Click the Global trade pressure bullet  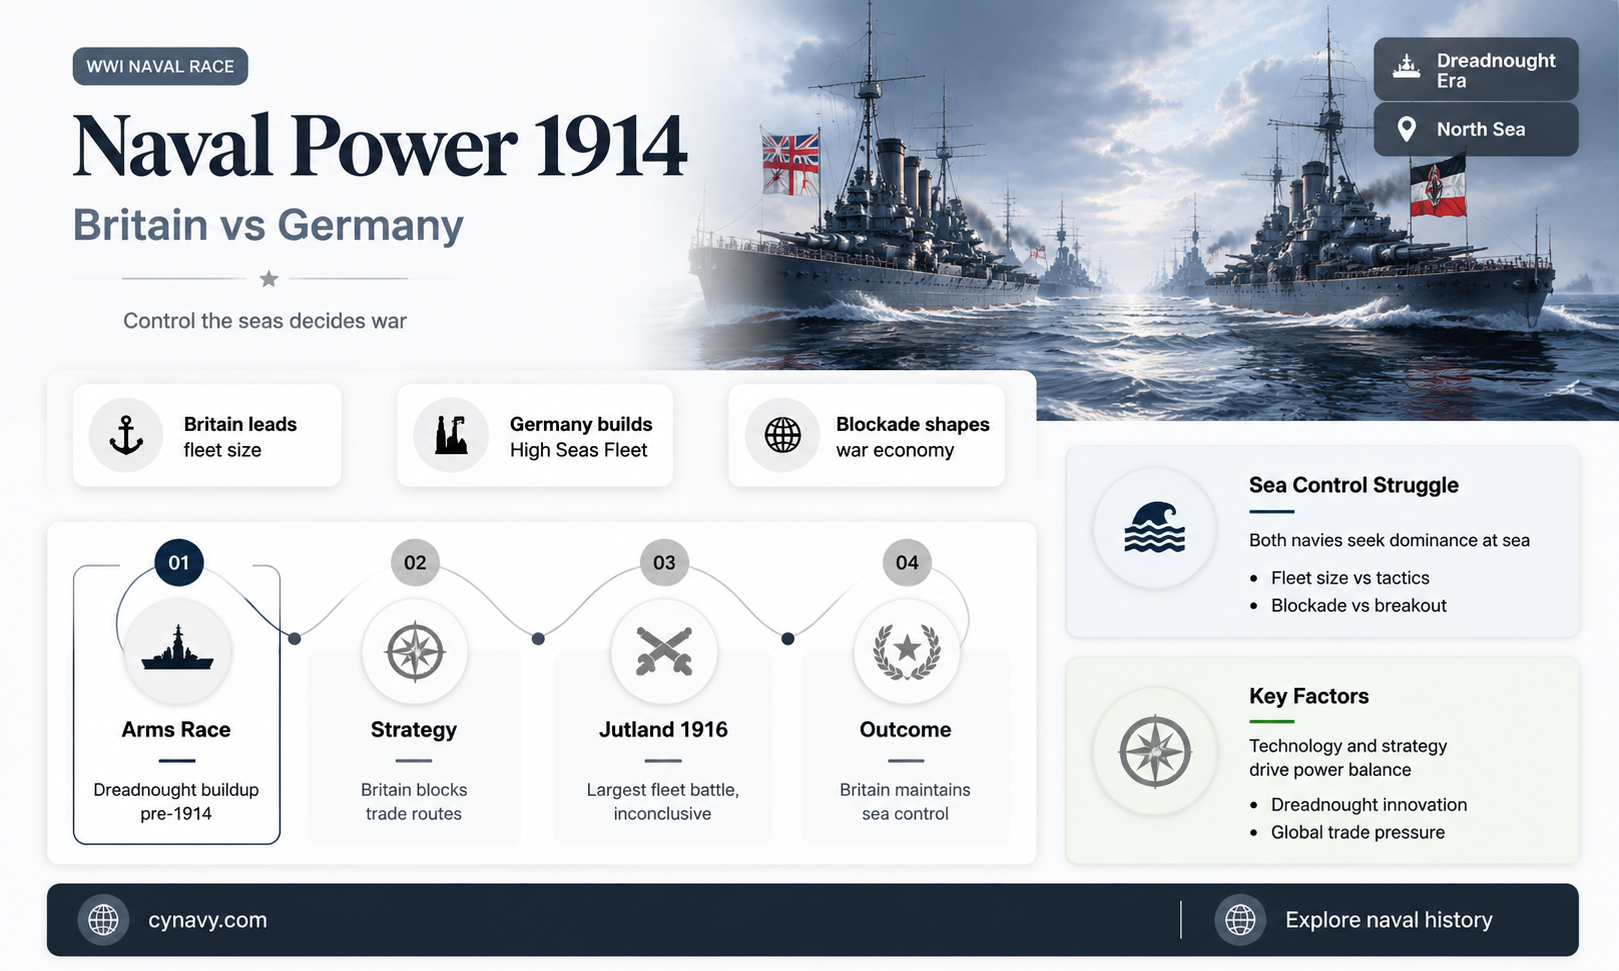point(1357,833)
